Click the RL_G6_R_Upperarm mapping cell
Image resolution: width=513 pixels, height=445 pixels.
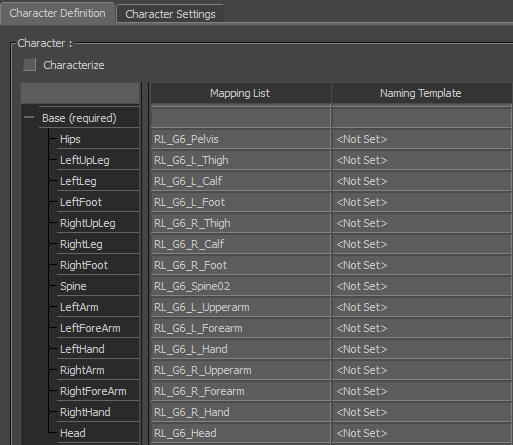click(240, 370)
